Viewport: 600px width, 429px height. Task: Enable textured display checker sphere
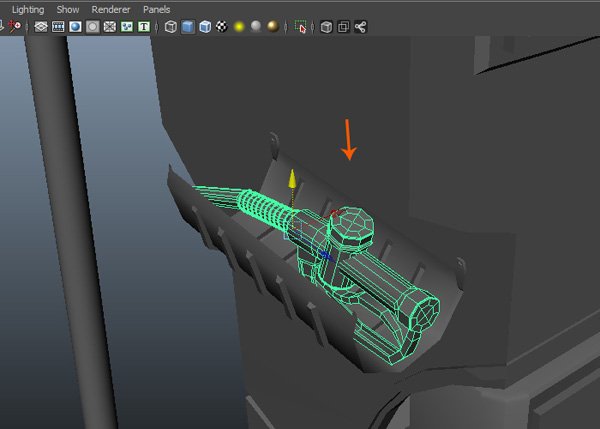pos(222,26)
